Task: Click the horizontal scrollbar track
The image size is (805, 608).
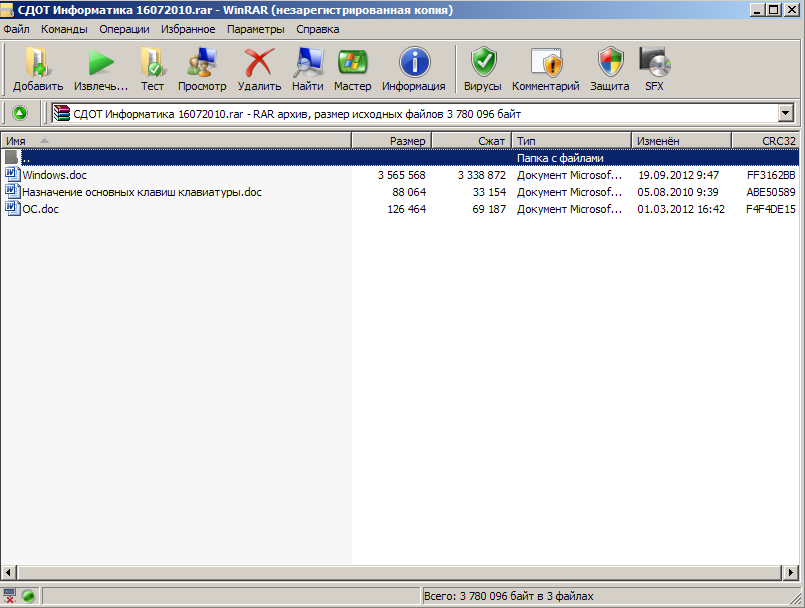Action: click(400, 572)
